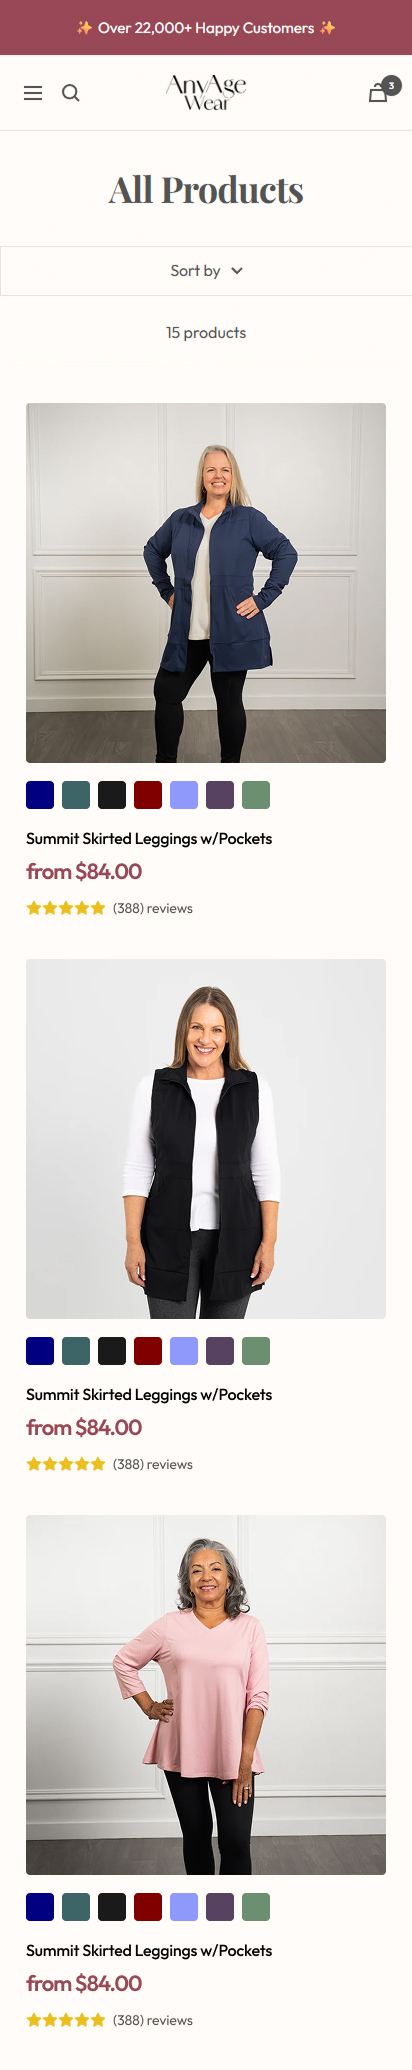The height and width of the screenshot is (2070, 412).
Task: Click the Over 22,000+ Happy Customers banner
Action: tap(206, 28)
